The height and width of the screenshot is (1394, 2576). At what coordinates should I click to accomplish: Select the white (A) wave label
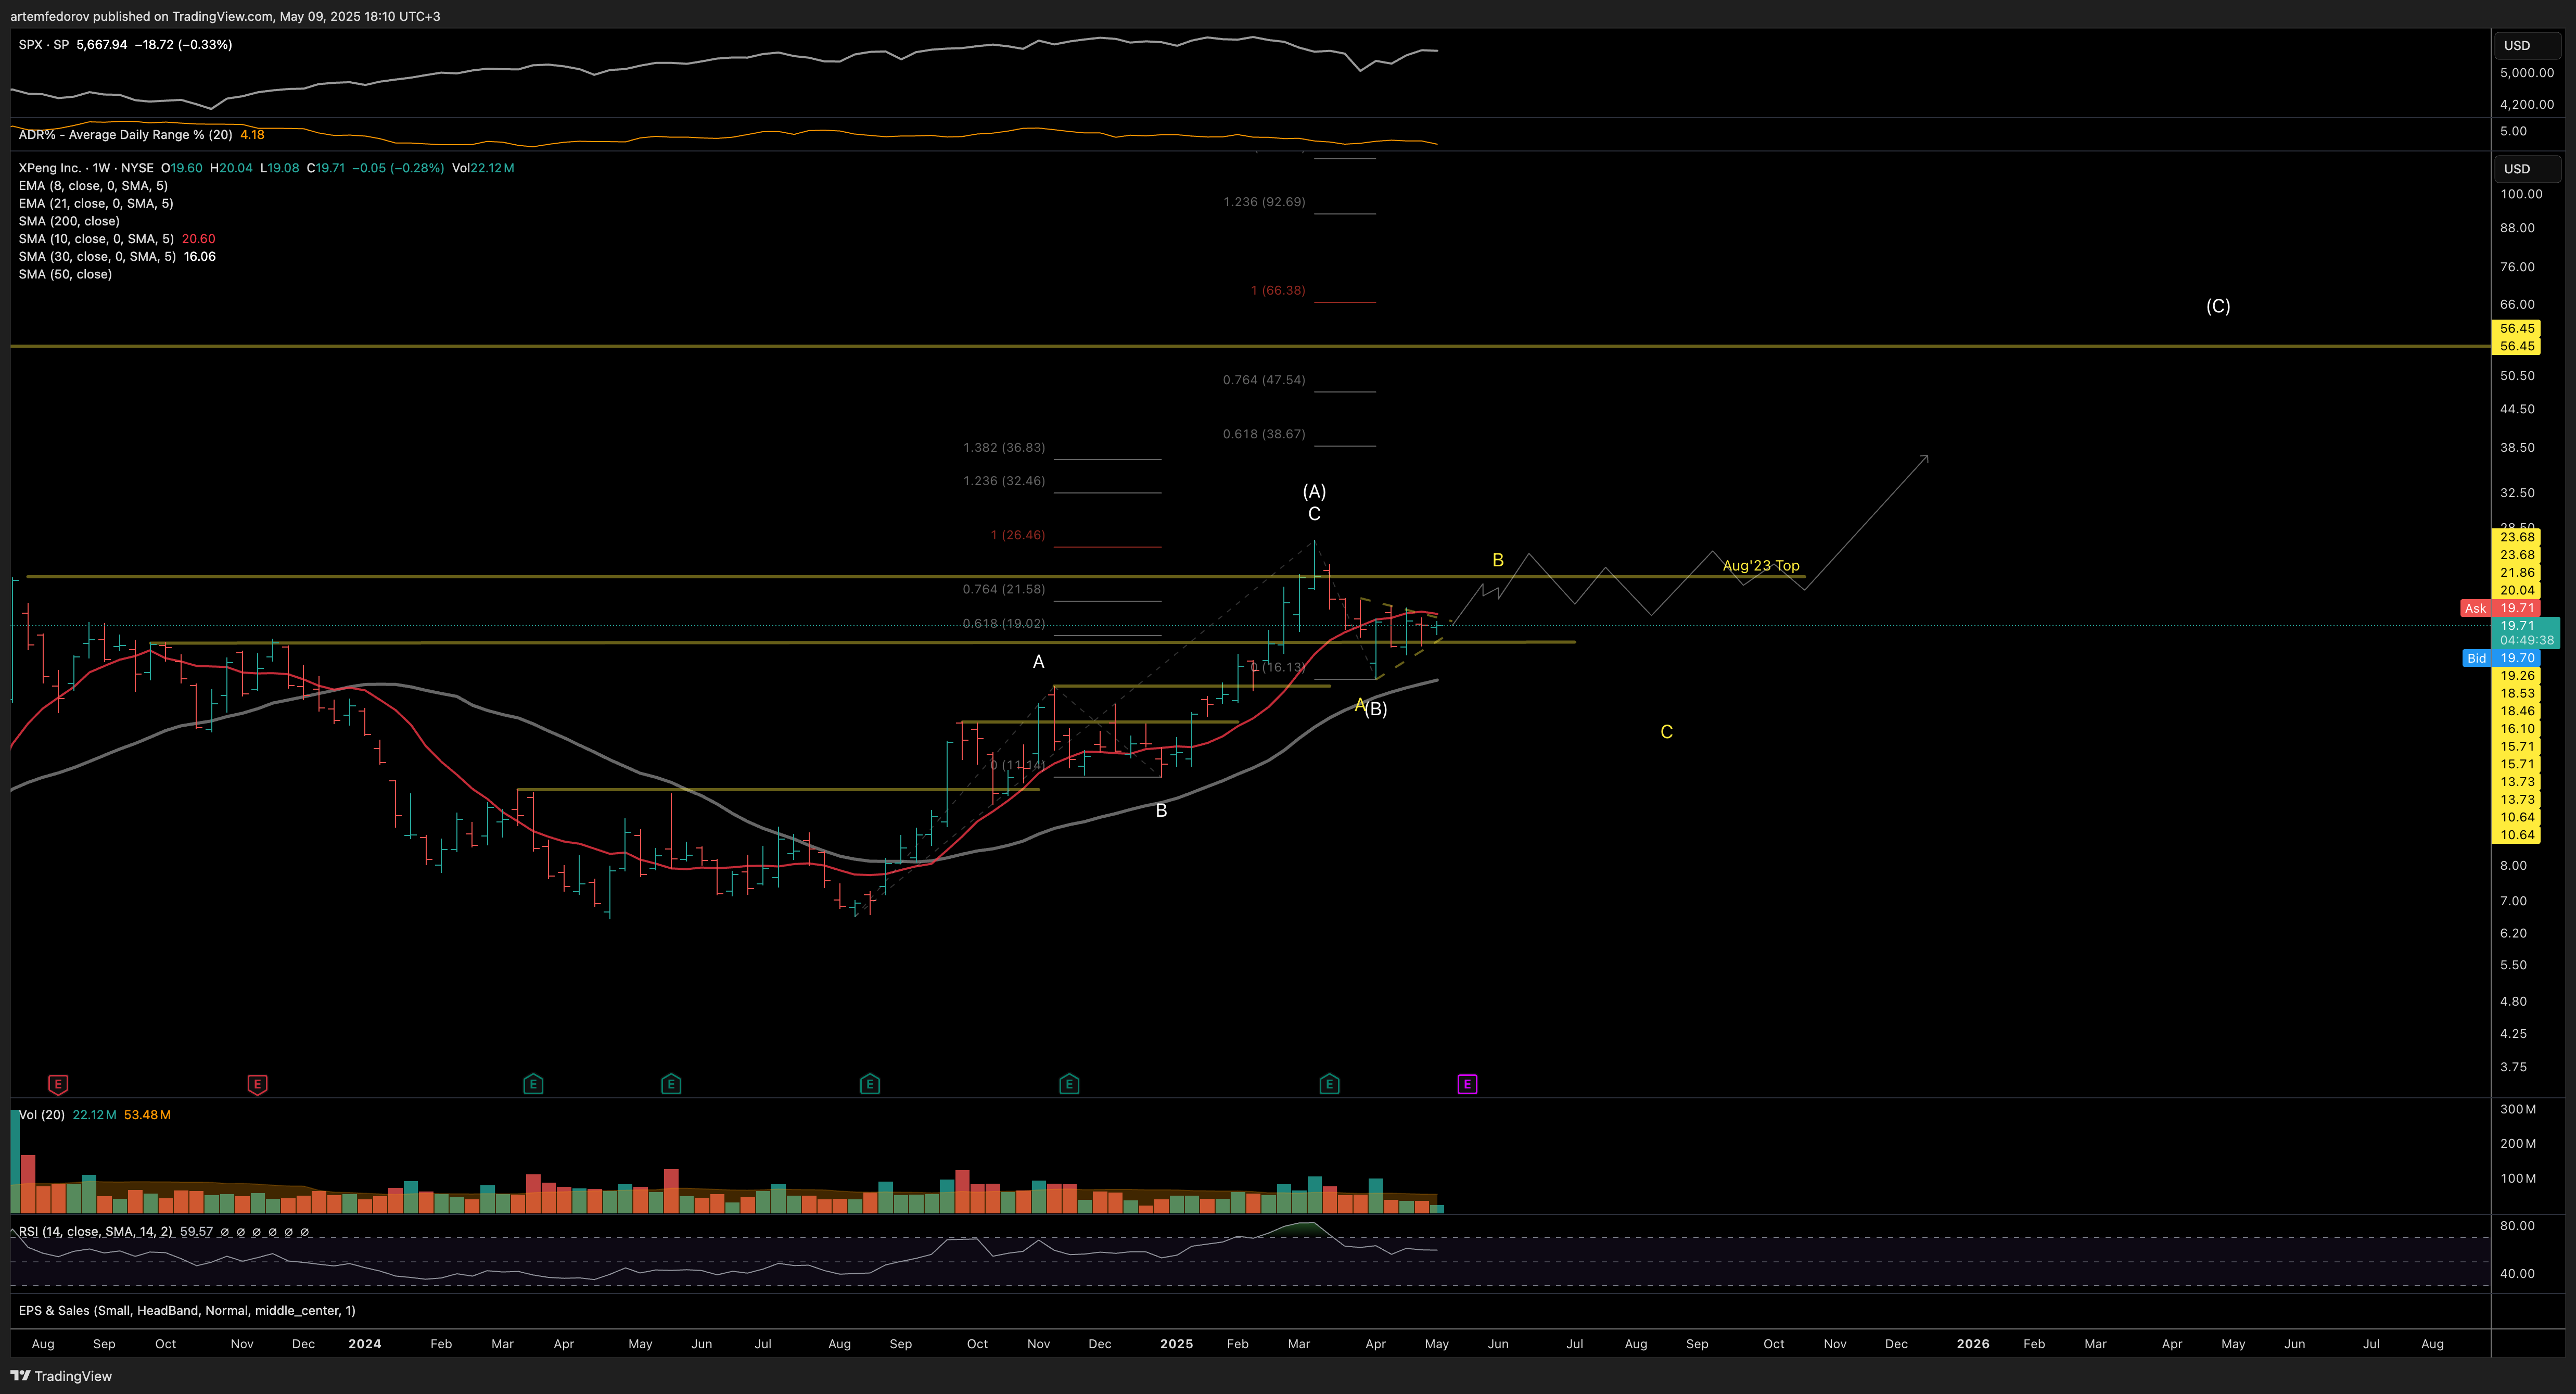(x=1314, y=491)
